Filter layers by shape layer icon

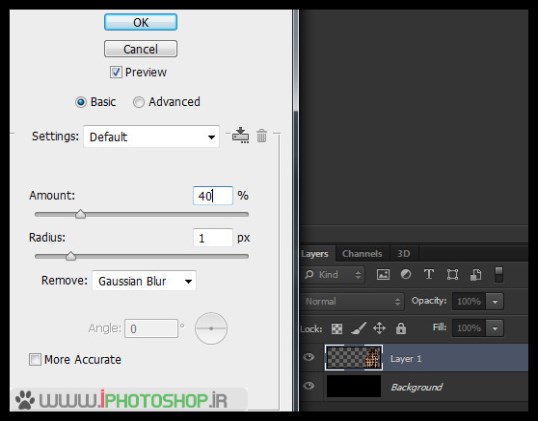452,274
